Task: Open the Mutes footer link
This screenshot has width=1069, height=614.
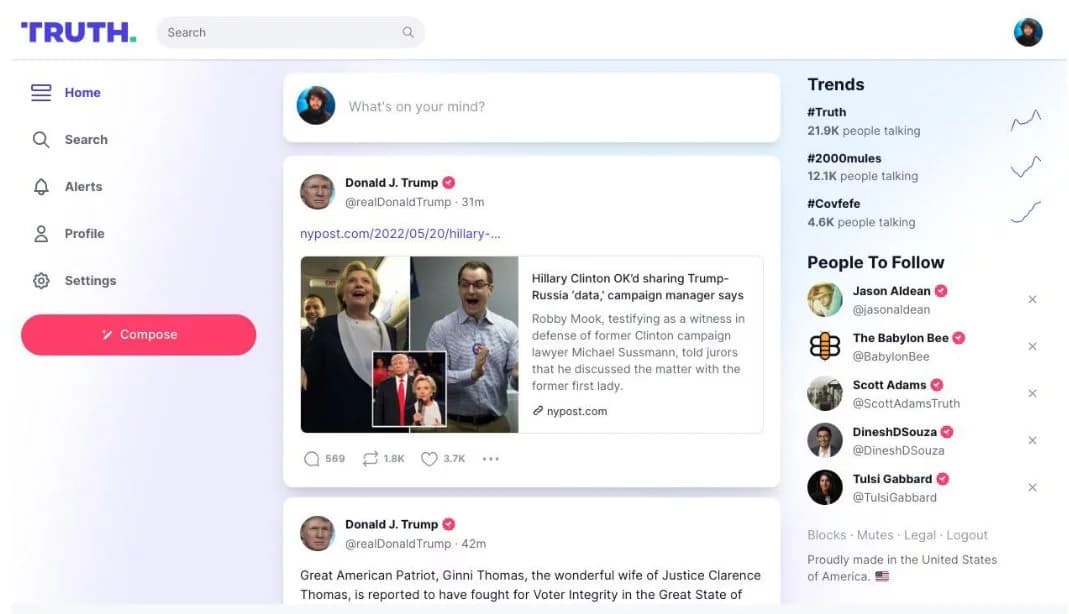Action: point(875,535)
